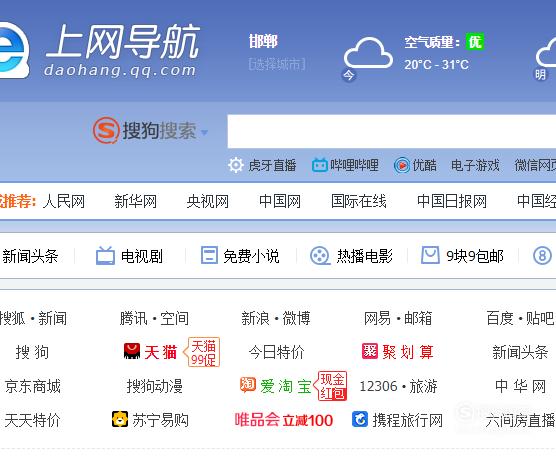Select the 新闻头条 category tab
The width and height of the screenshot is (556, 459).
pos(30,256)
